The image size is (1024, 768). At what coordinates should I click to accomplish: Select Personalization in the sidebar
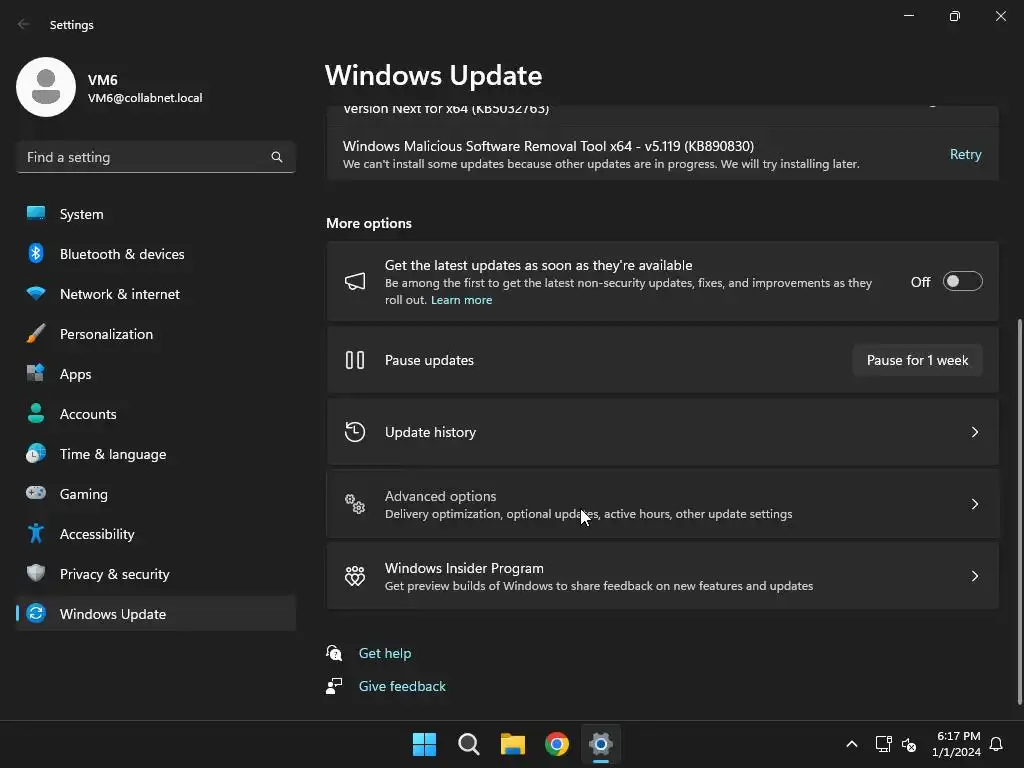(155, 334)
